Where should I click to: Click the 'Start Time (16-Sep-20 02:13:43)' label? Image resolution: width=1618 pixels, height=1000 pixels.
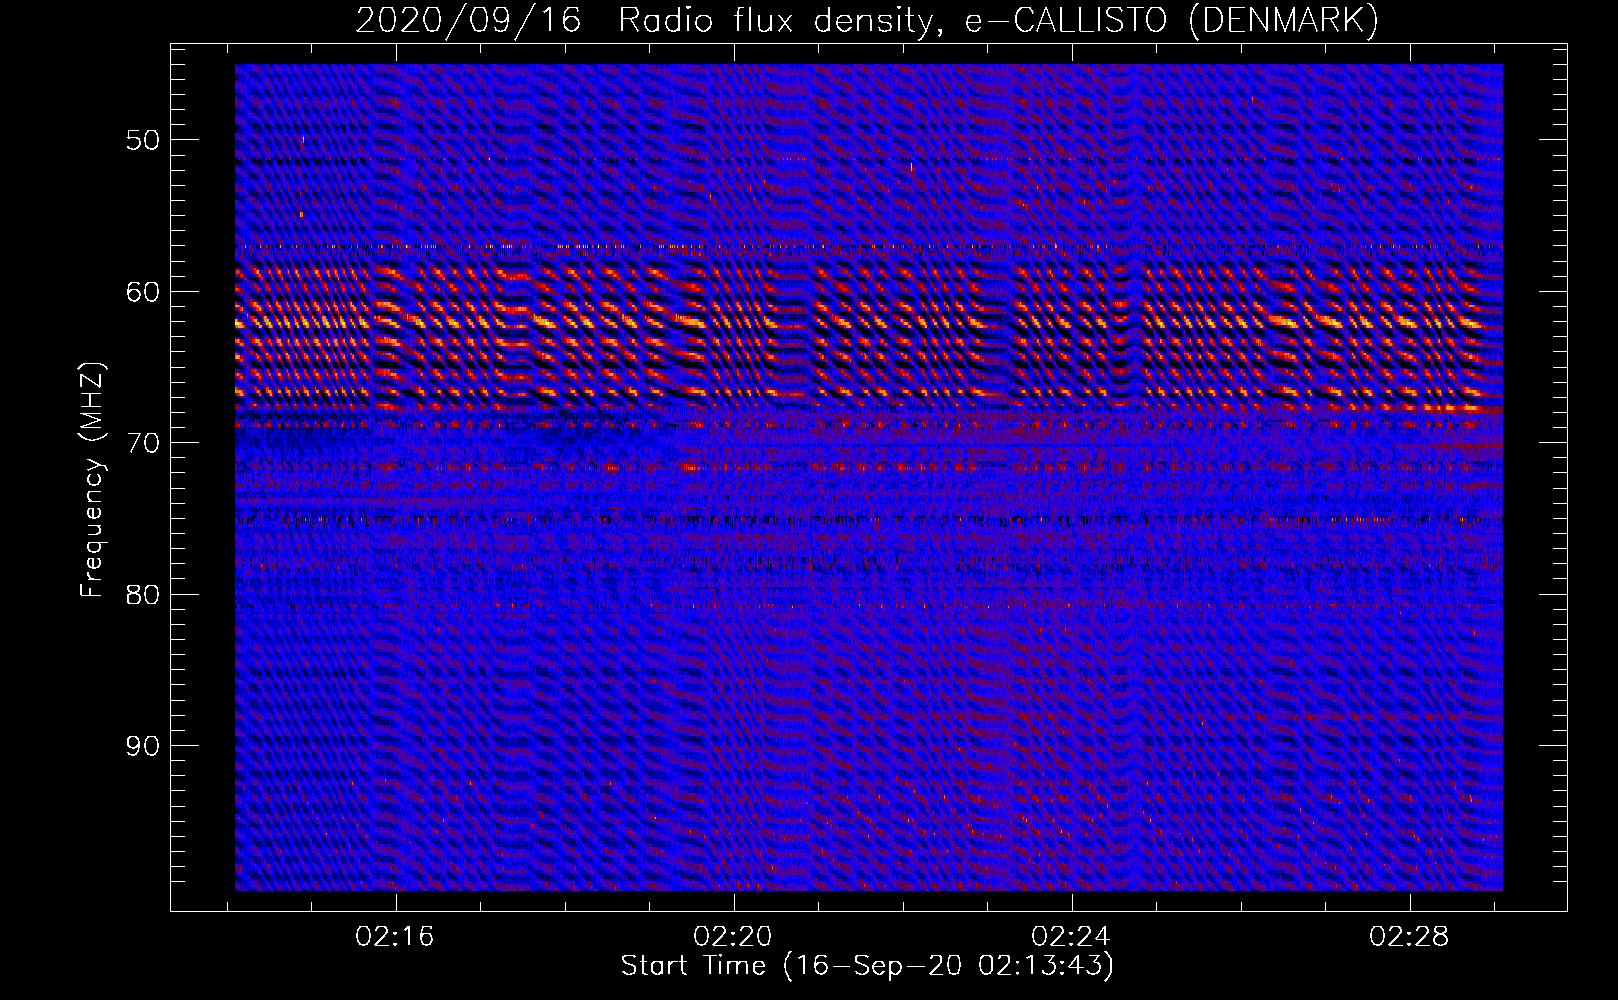[867, 966]
